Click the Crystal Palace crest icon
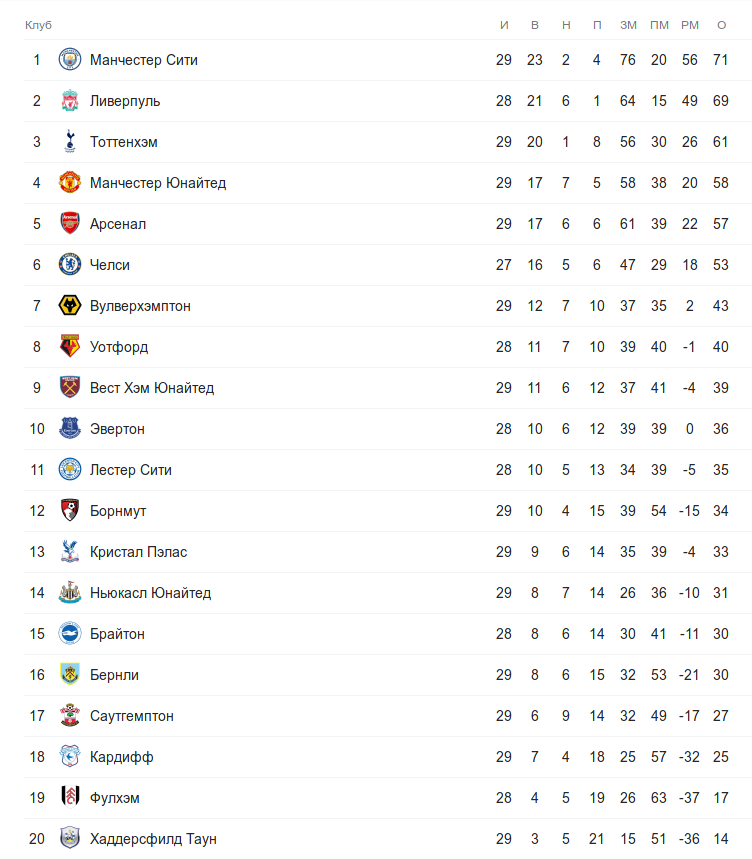The width and height of the screenshot is (752, 859). (69, 552)
